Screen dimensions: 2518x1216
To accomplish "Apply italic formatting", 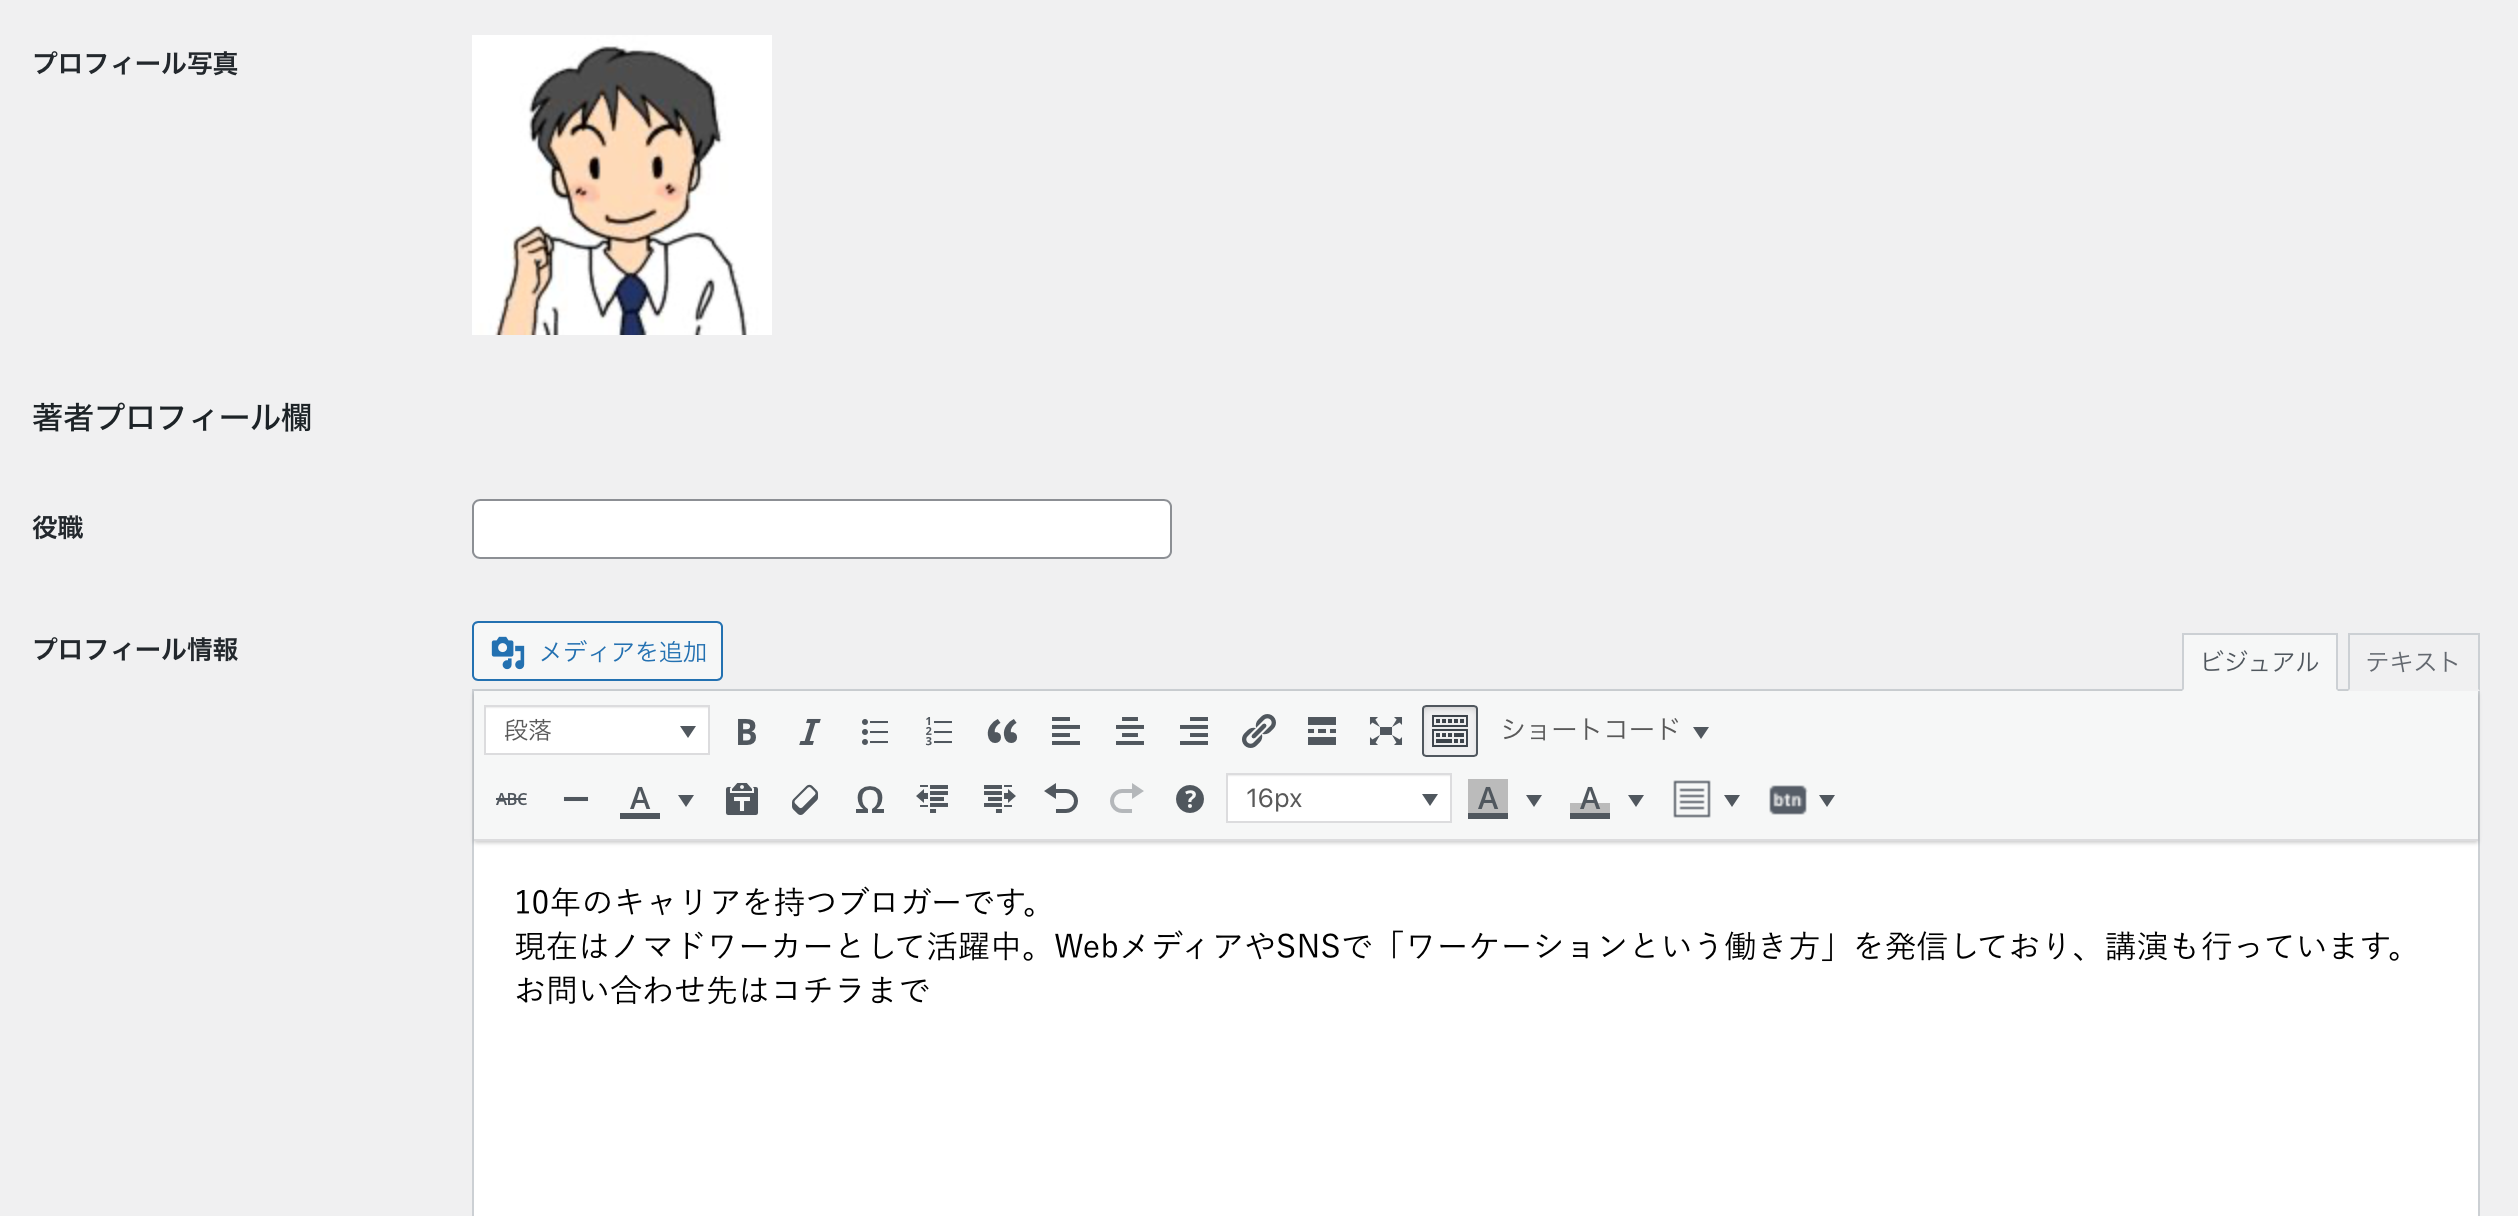I will click(809, 732).
